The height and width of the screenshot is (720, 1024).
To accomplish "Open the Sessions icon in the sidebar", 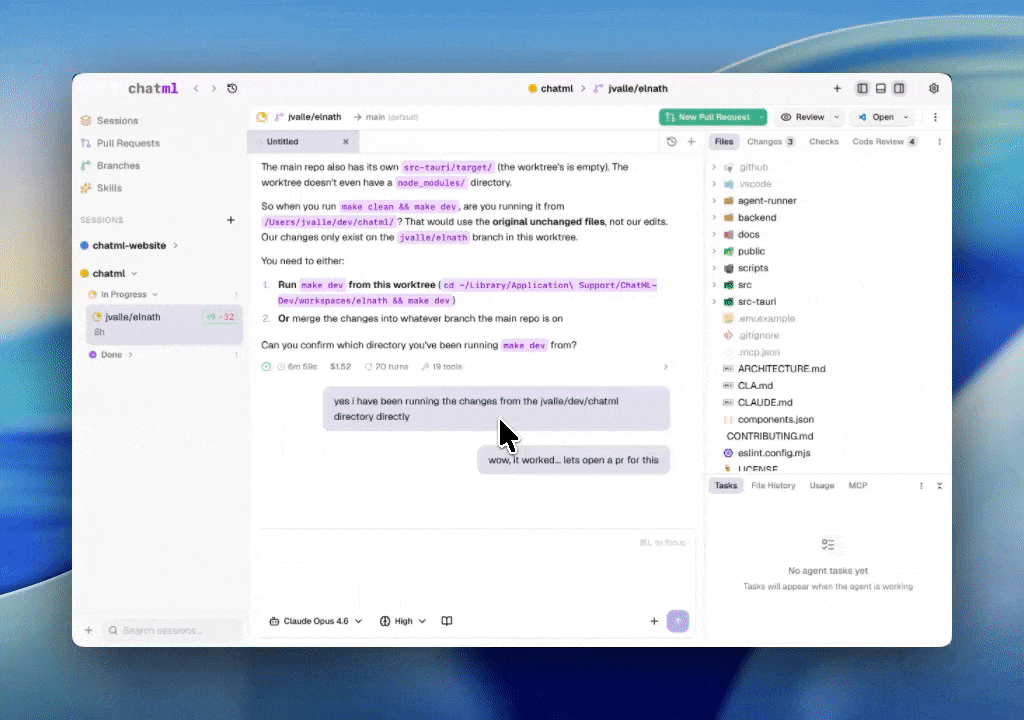I will coord(88,120).
